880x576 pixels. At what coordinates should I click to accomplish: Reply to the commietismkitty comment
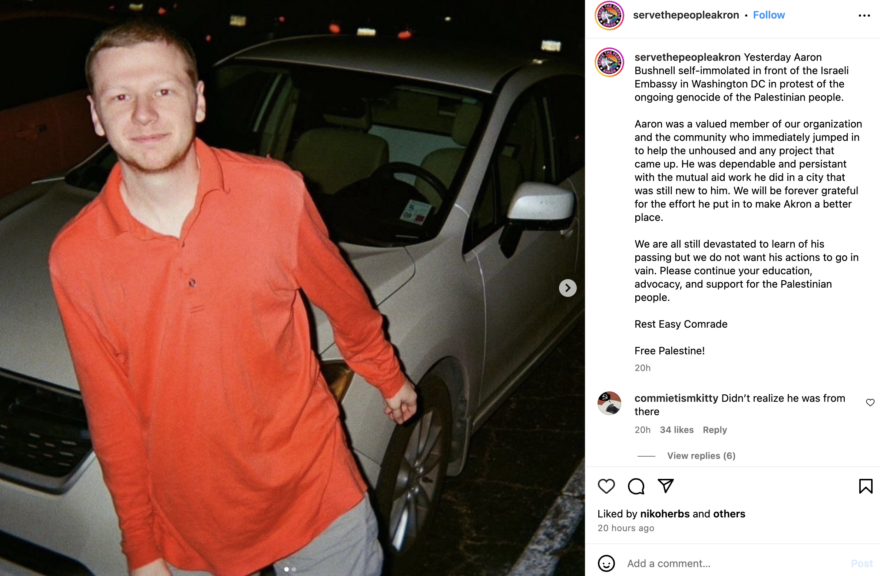coord(714,430)
